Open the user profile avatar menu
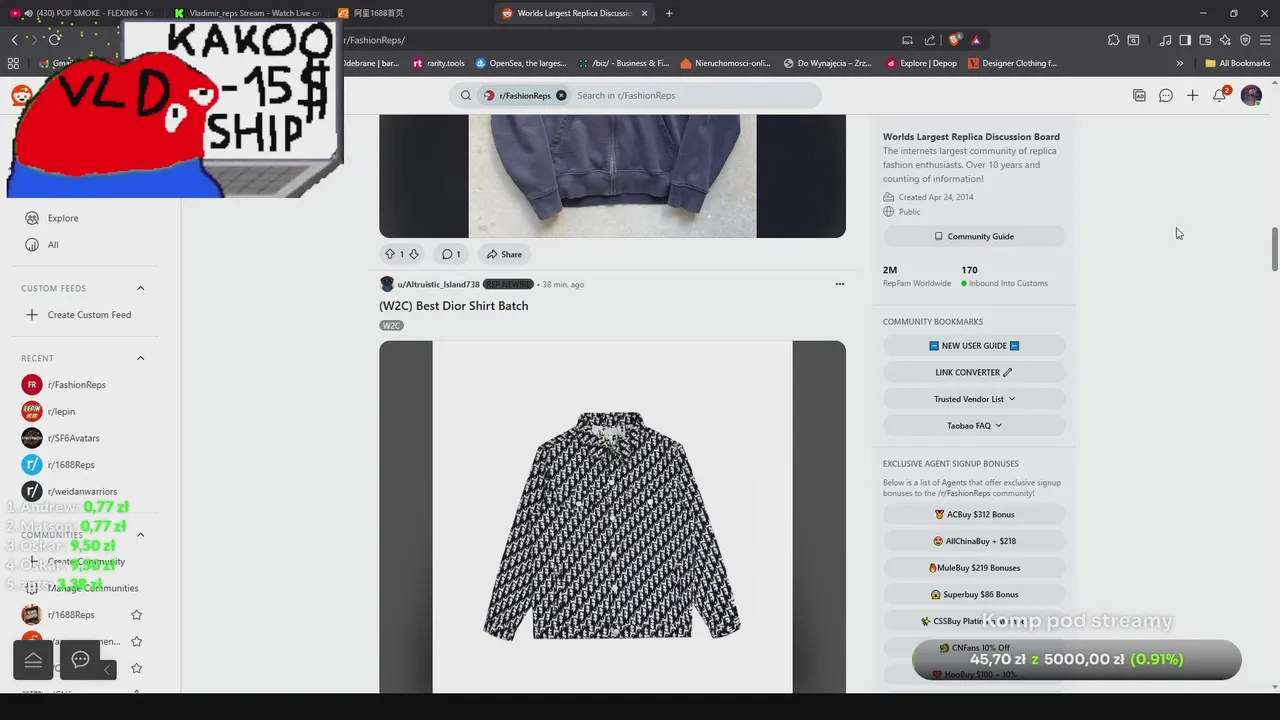The width and height of the screenshot is (1280, 720). [x=1251, y=95]
